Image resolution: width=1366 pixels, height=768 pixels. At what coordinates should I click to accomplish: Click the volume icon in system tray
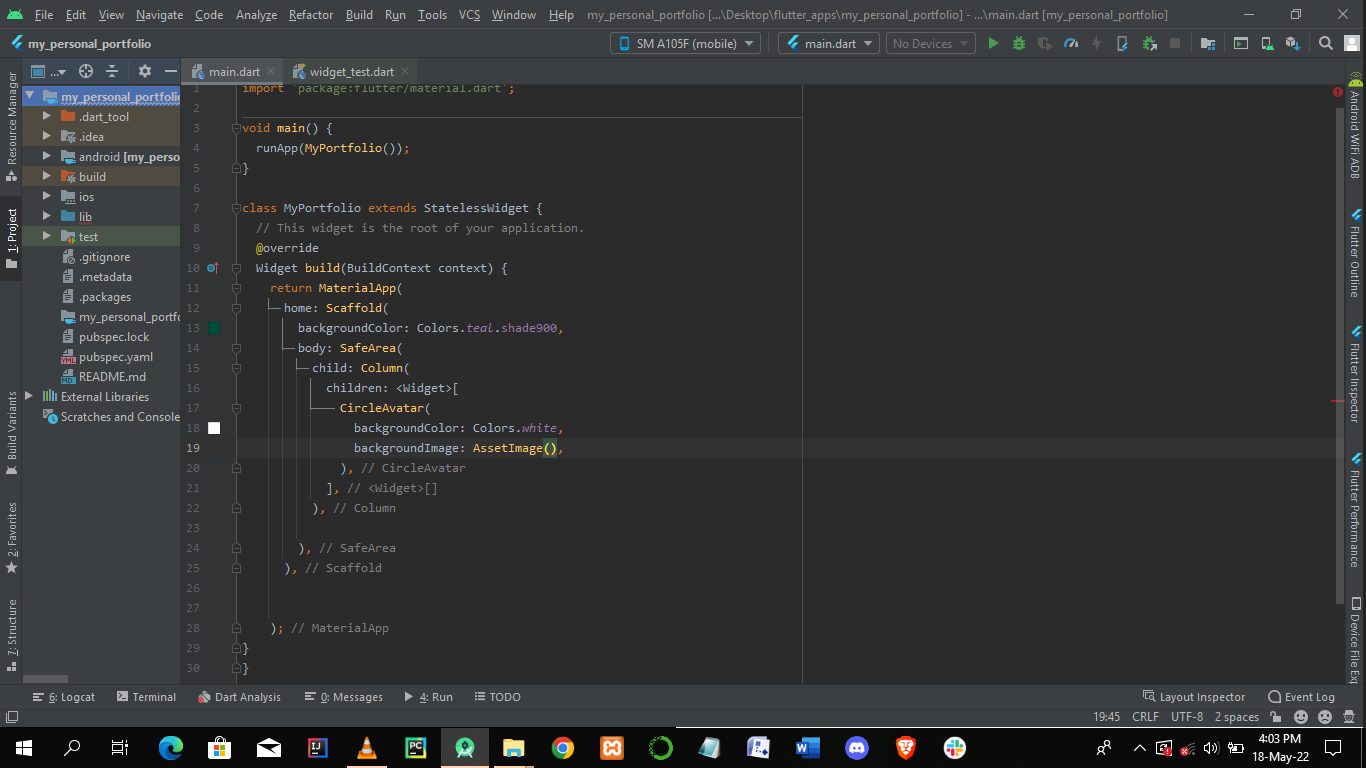[1211, 747]
